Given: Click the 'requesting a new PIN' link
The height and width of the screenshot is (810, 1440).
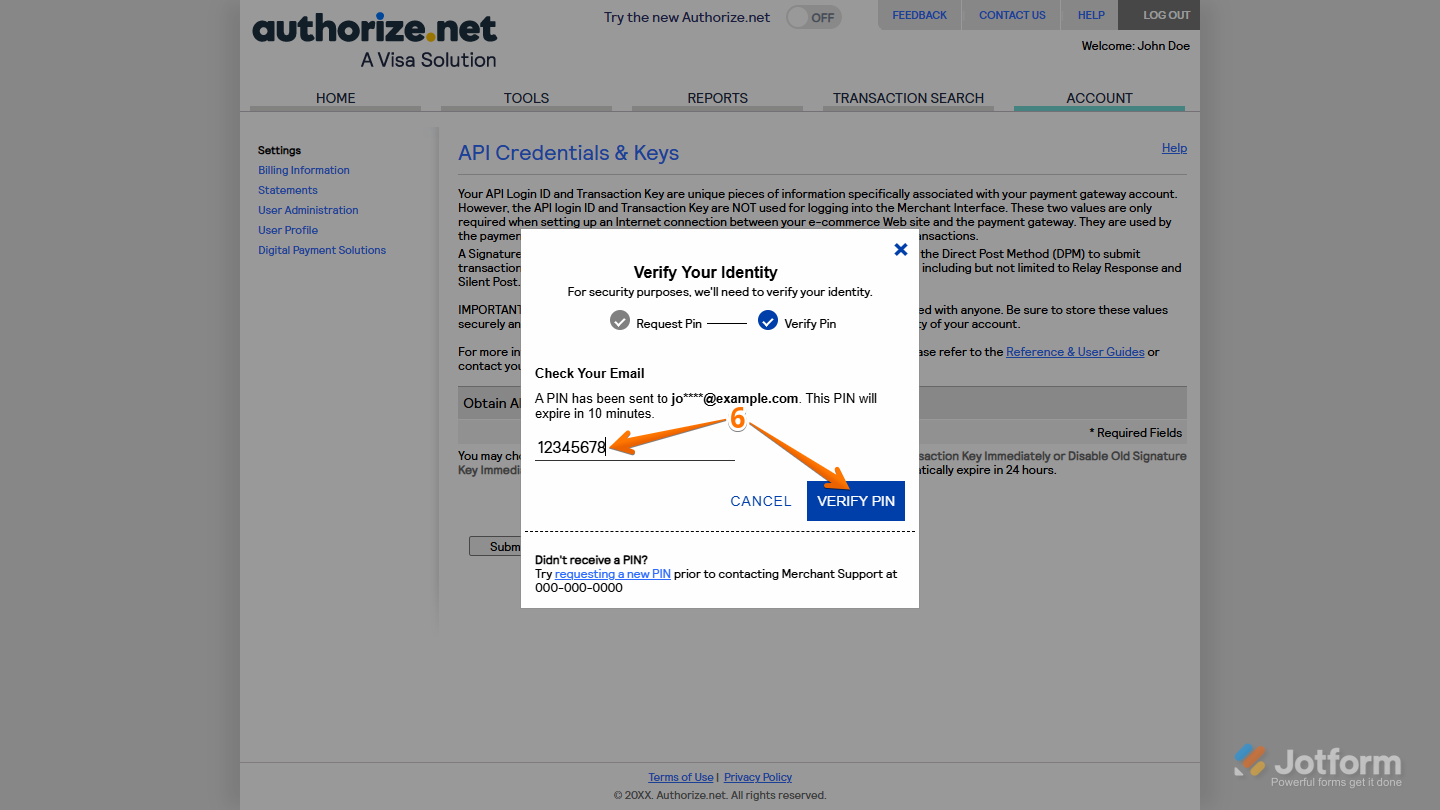Looking at the screenshot, I should pos(612,573).
